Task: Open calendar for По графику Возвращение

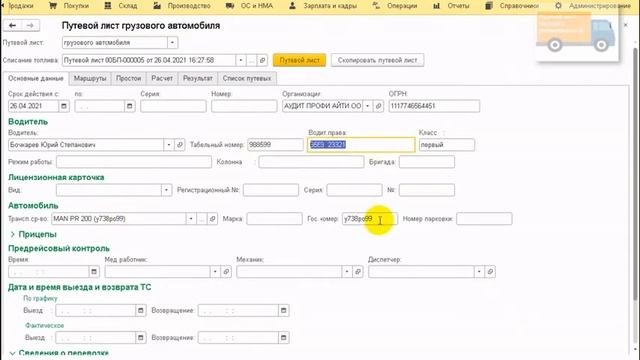Action: [x=283, y=311]
